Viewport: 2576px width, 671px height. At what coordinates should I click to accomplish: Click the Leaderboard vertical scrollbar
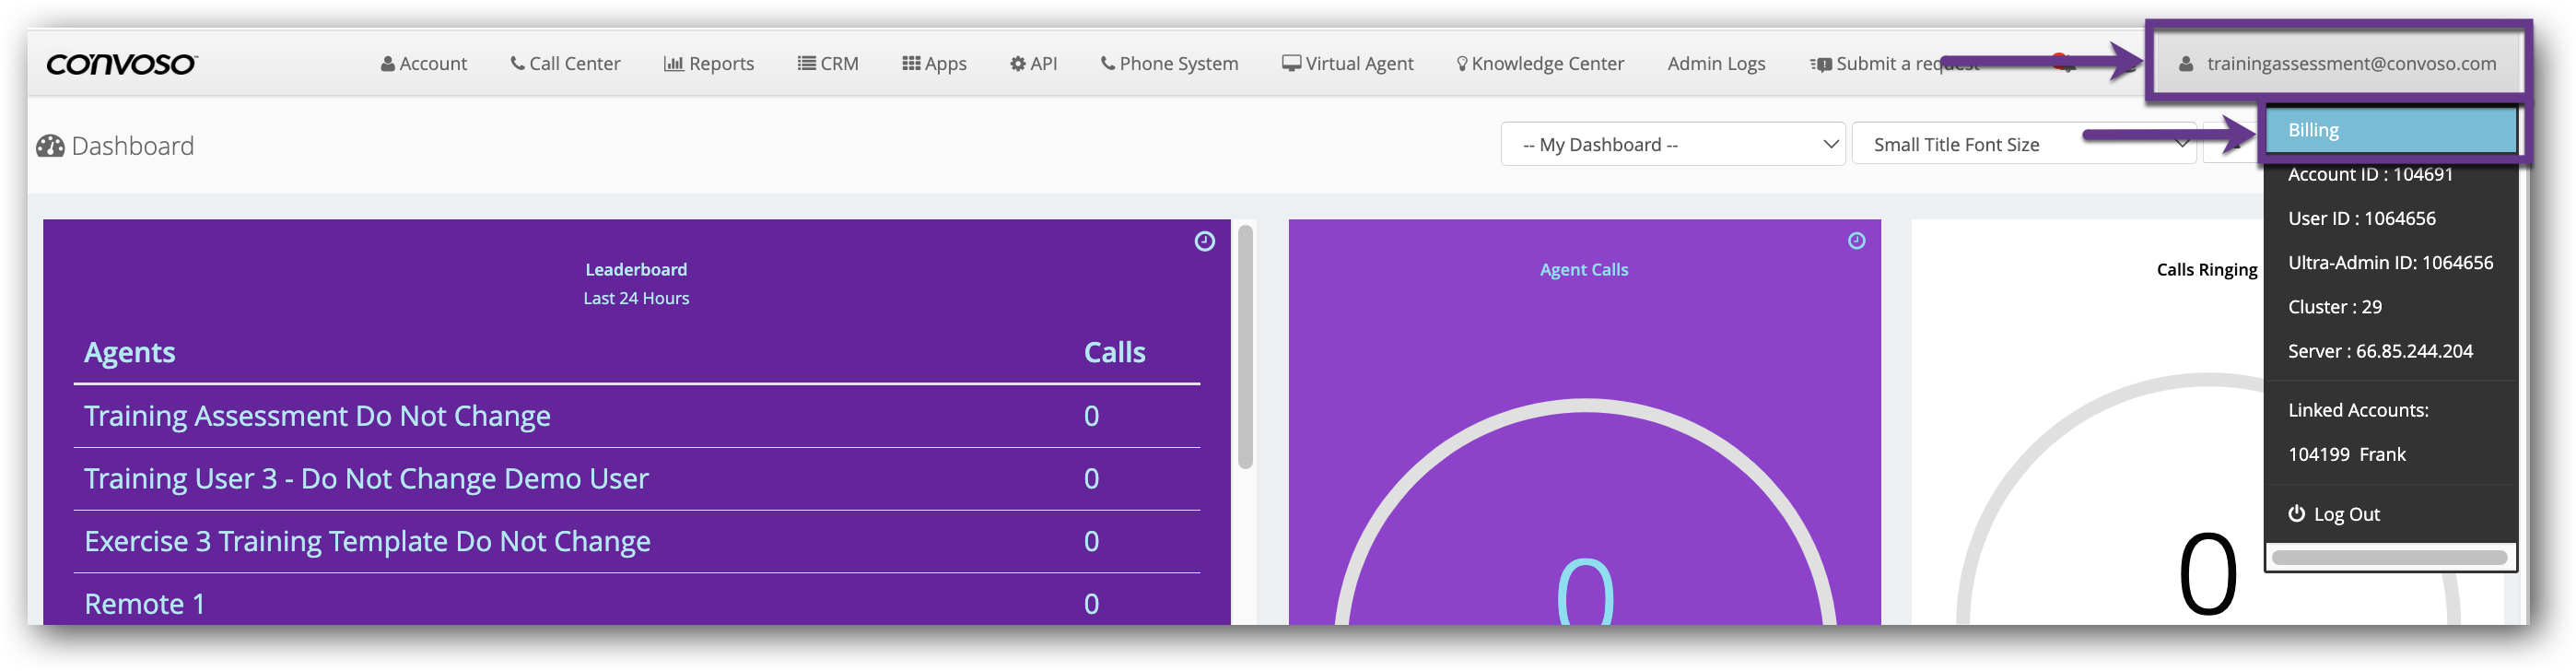pyautogui.click(x=1245, y=347)
